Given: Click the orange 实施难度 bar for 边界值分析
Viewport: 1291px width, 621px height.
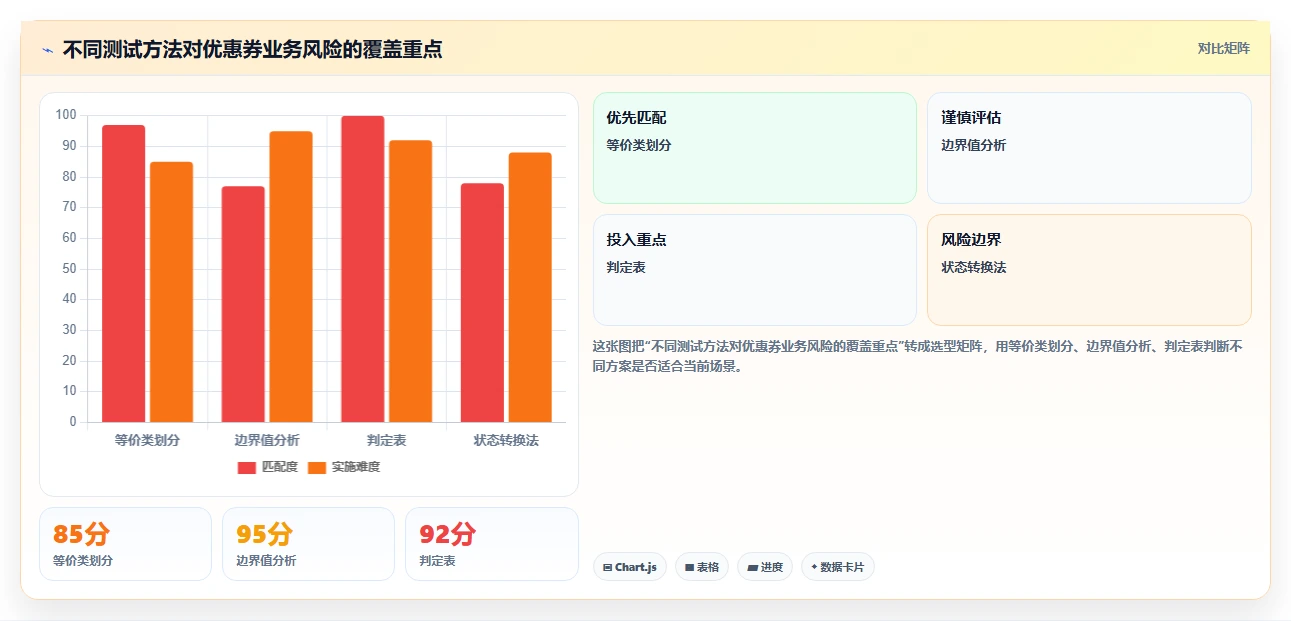Looking at the screenshot, I should 291,277.
